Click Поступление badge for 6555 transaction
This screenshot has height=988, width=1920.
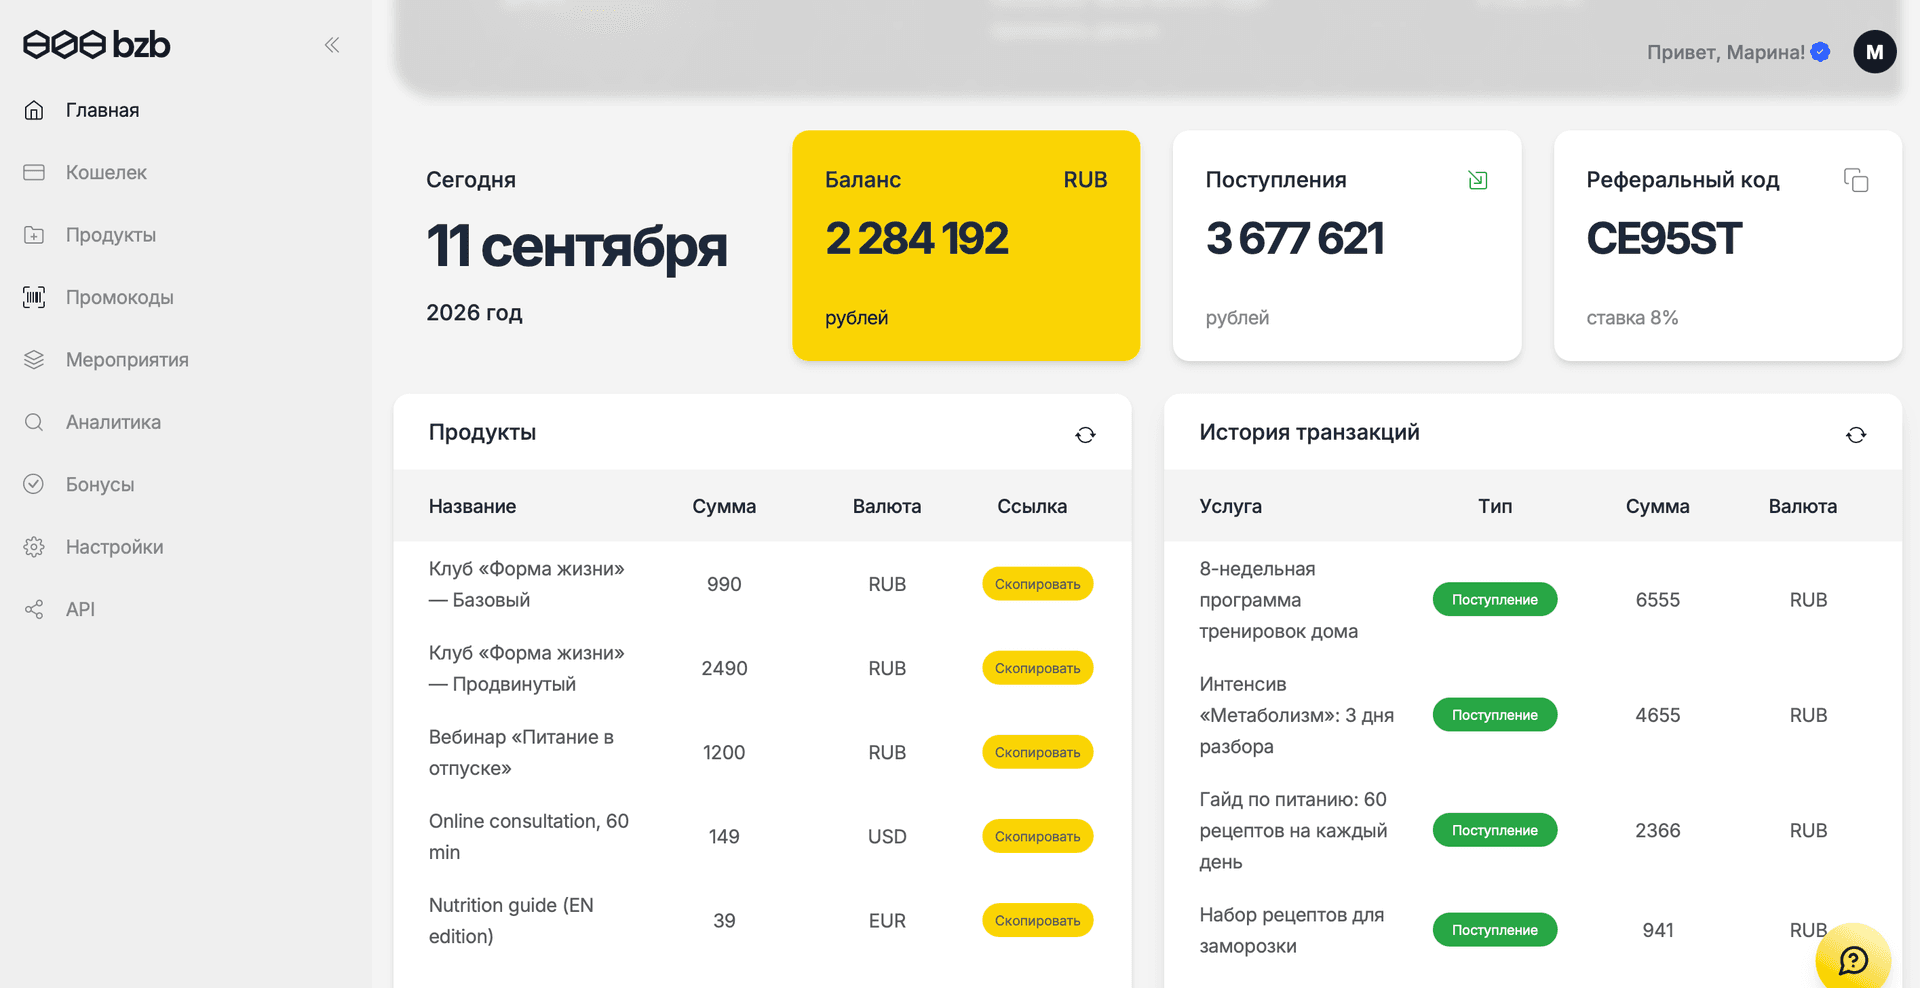(x=1495, y=599)
